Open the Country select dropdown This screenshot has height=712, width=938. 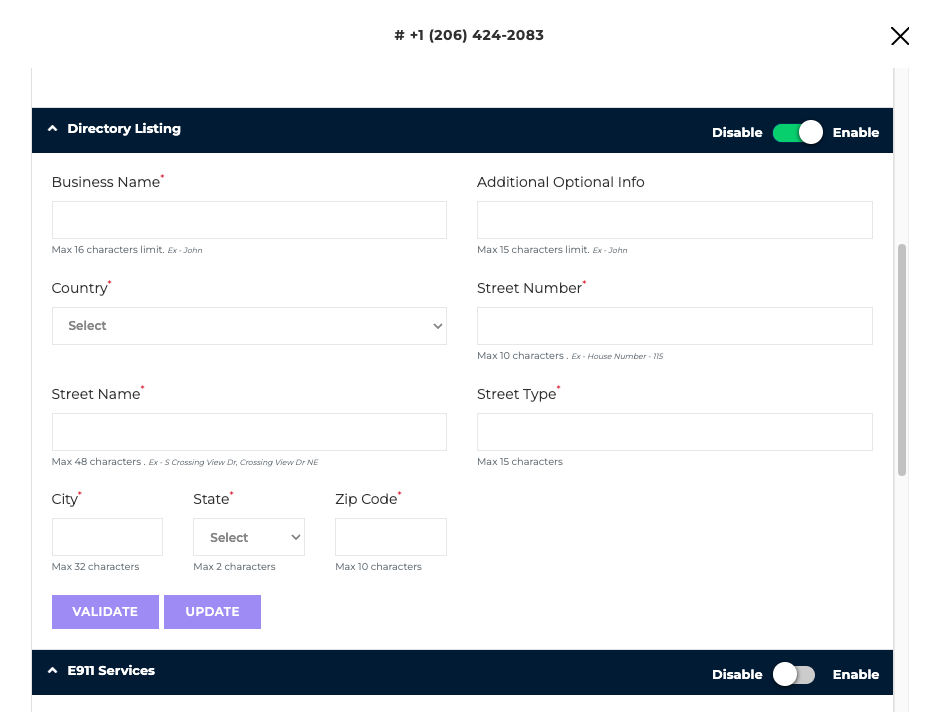[x=249, y=326]
